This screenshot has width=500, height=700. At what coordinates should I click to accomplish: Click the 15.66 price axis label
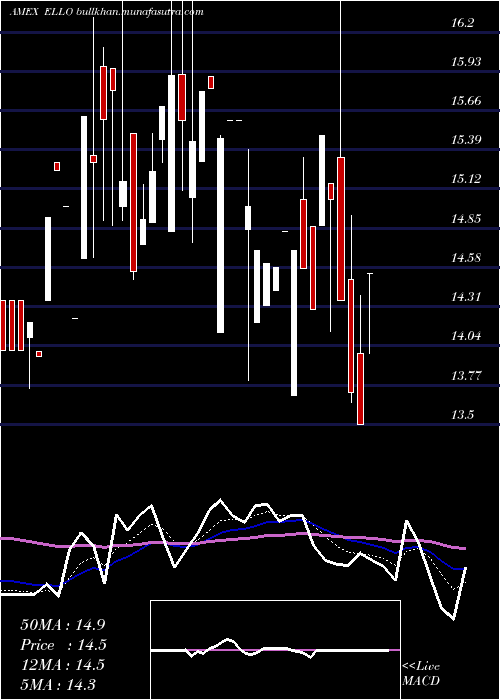point(466,101)
